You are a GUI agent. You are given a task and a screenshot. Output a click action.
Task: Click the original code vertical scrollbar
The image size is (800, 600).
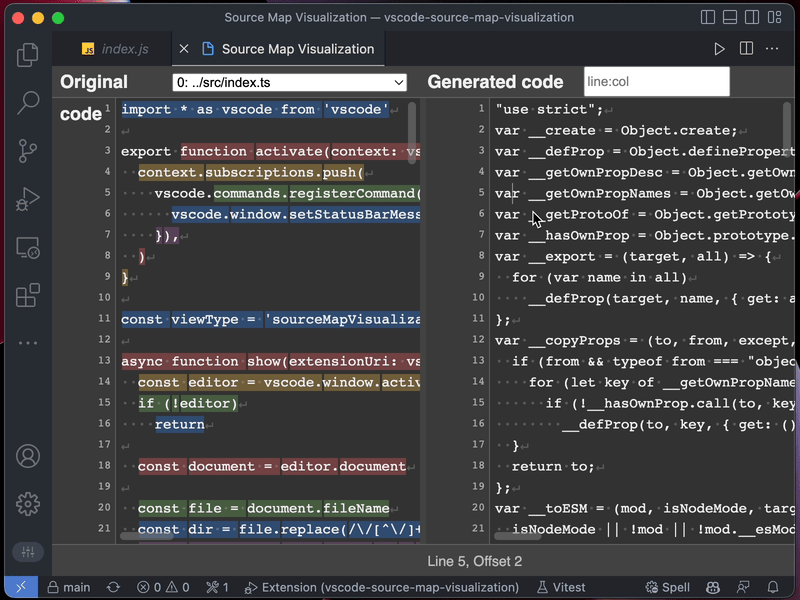coord(412,133)
